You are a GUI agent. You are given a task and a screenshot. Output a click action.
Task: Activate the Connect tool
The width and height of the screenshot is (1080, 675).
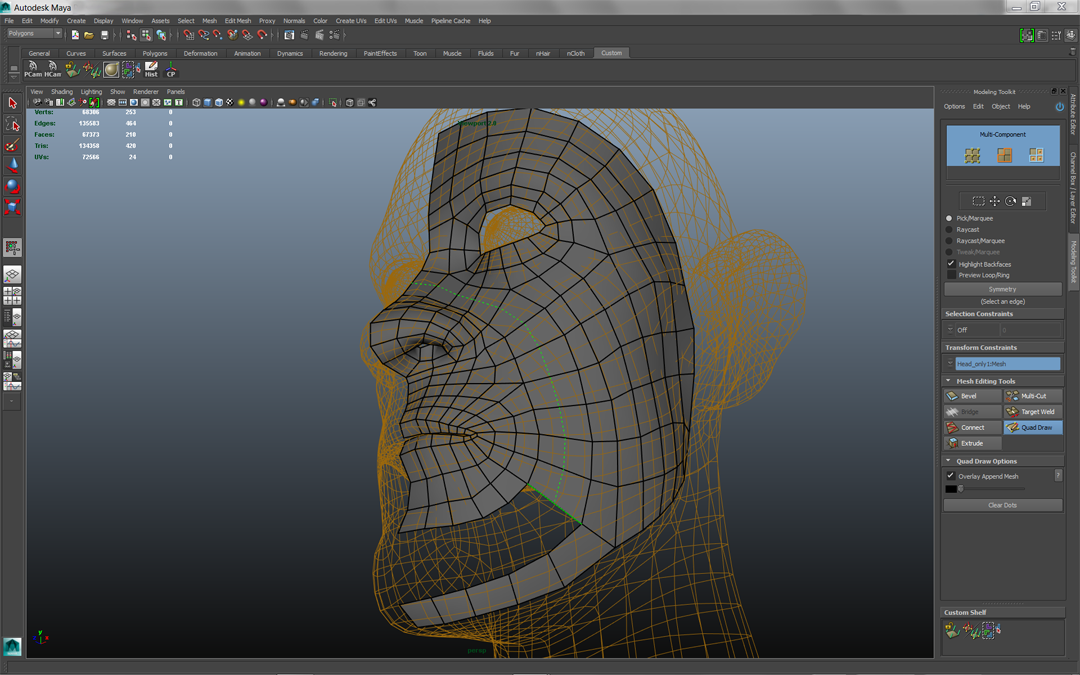(x=969, y=427)
